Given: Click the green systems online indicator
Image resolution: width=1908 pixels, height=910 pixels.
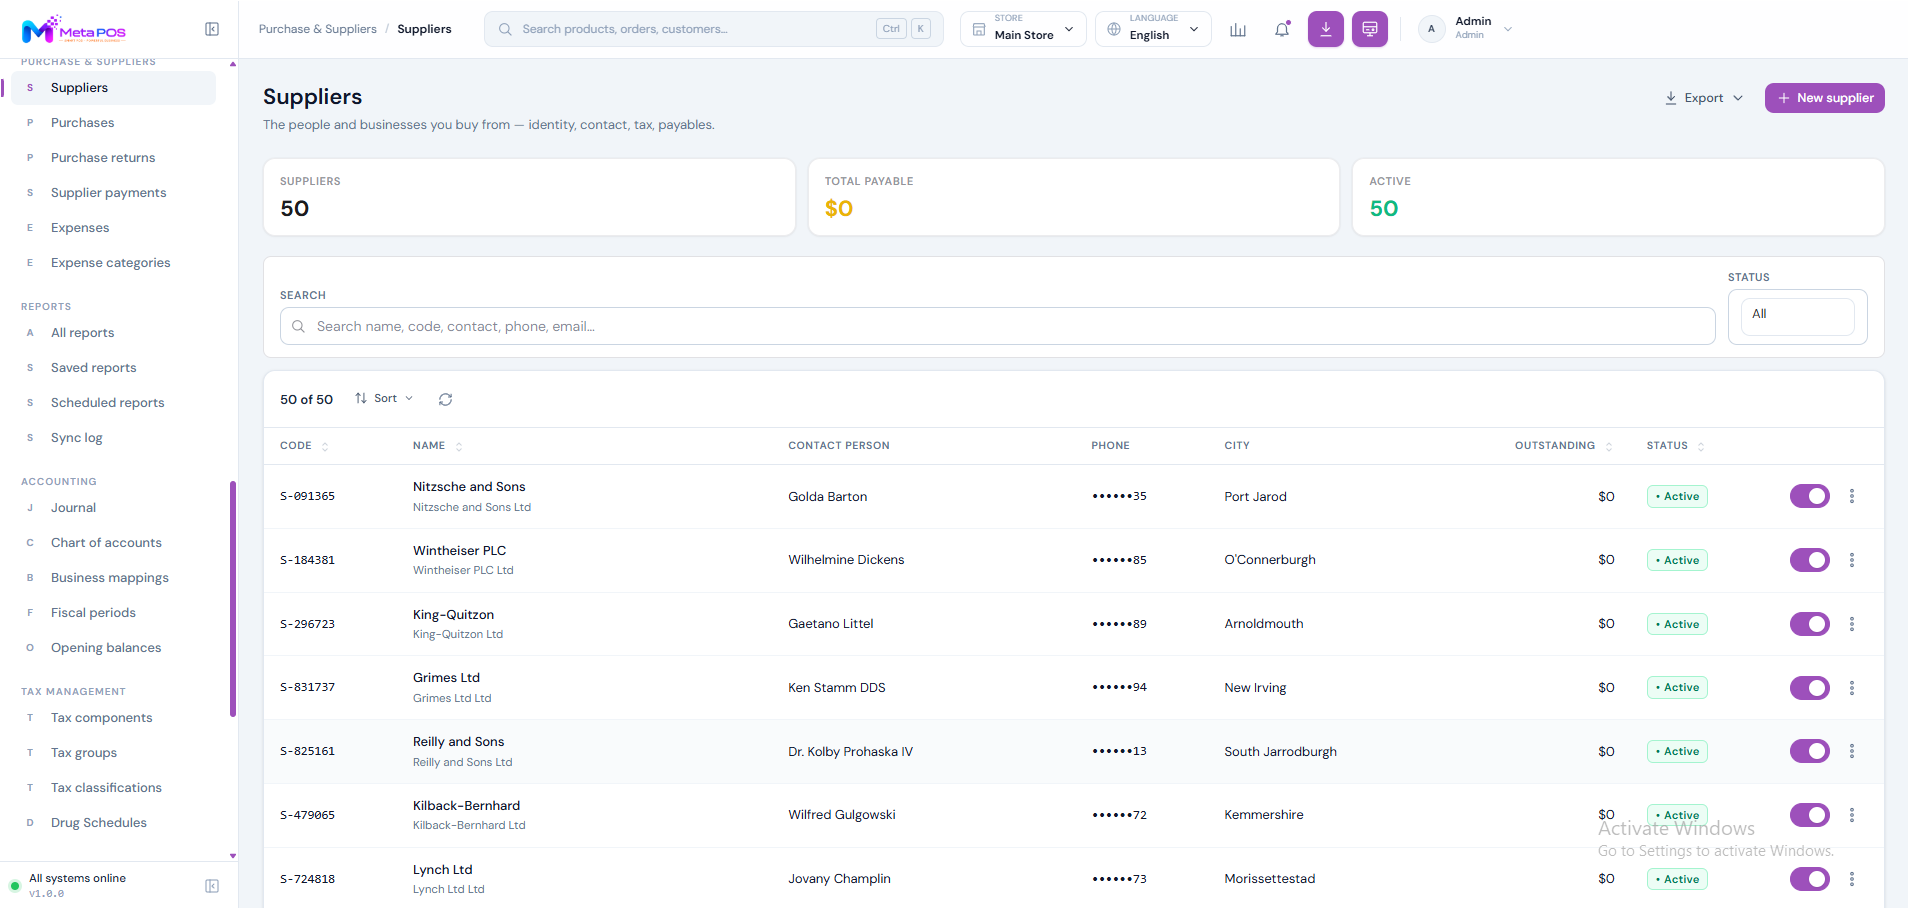Looking at the screenshot, I should pyautogui.click(x=15, y=886).
